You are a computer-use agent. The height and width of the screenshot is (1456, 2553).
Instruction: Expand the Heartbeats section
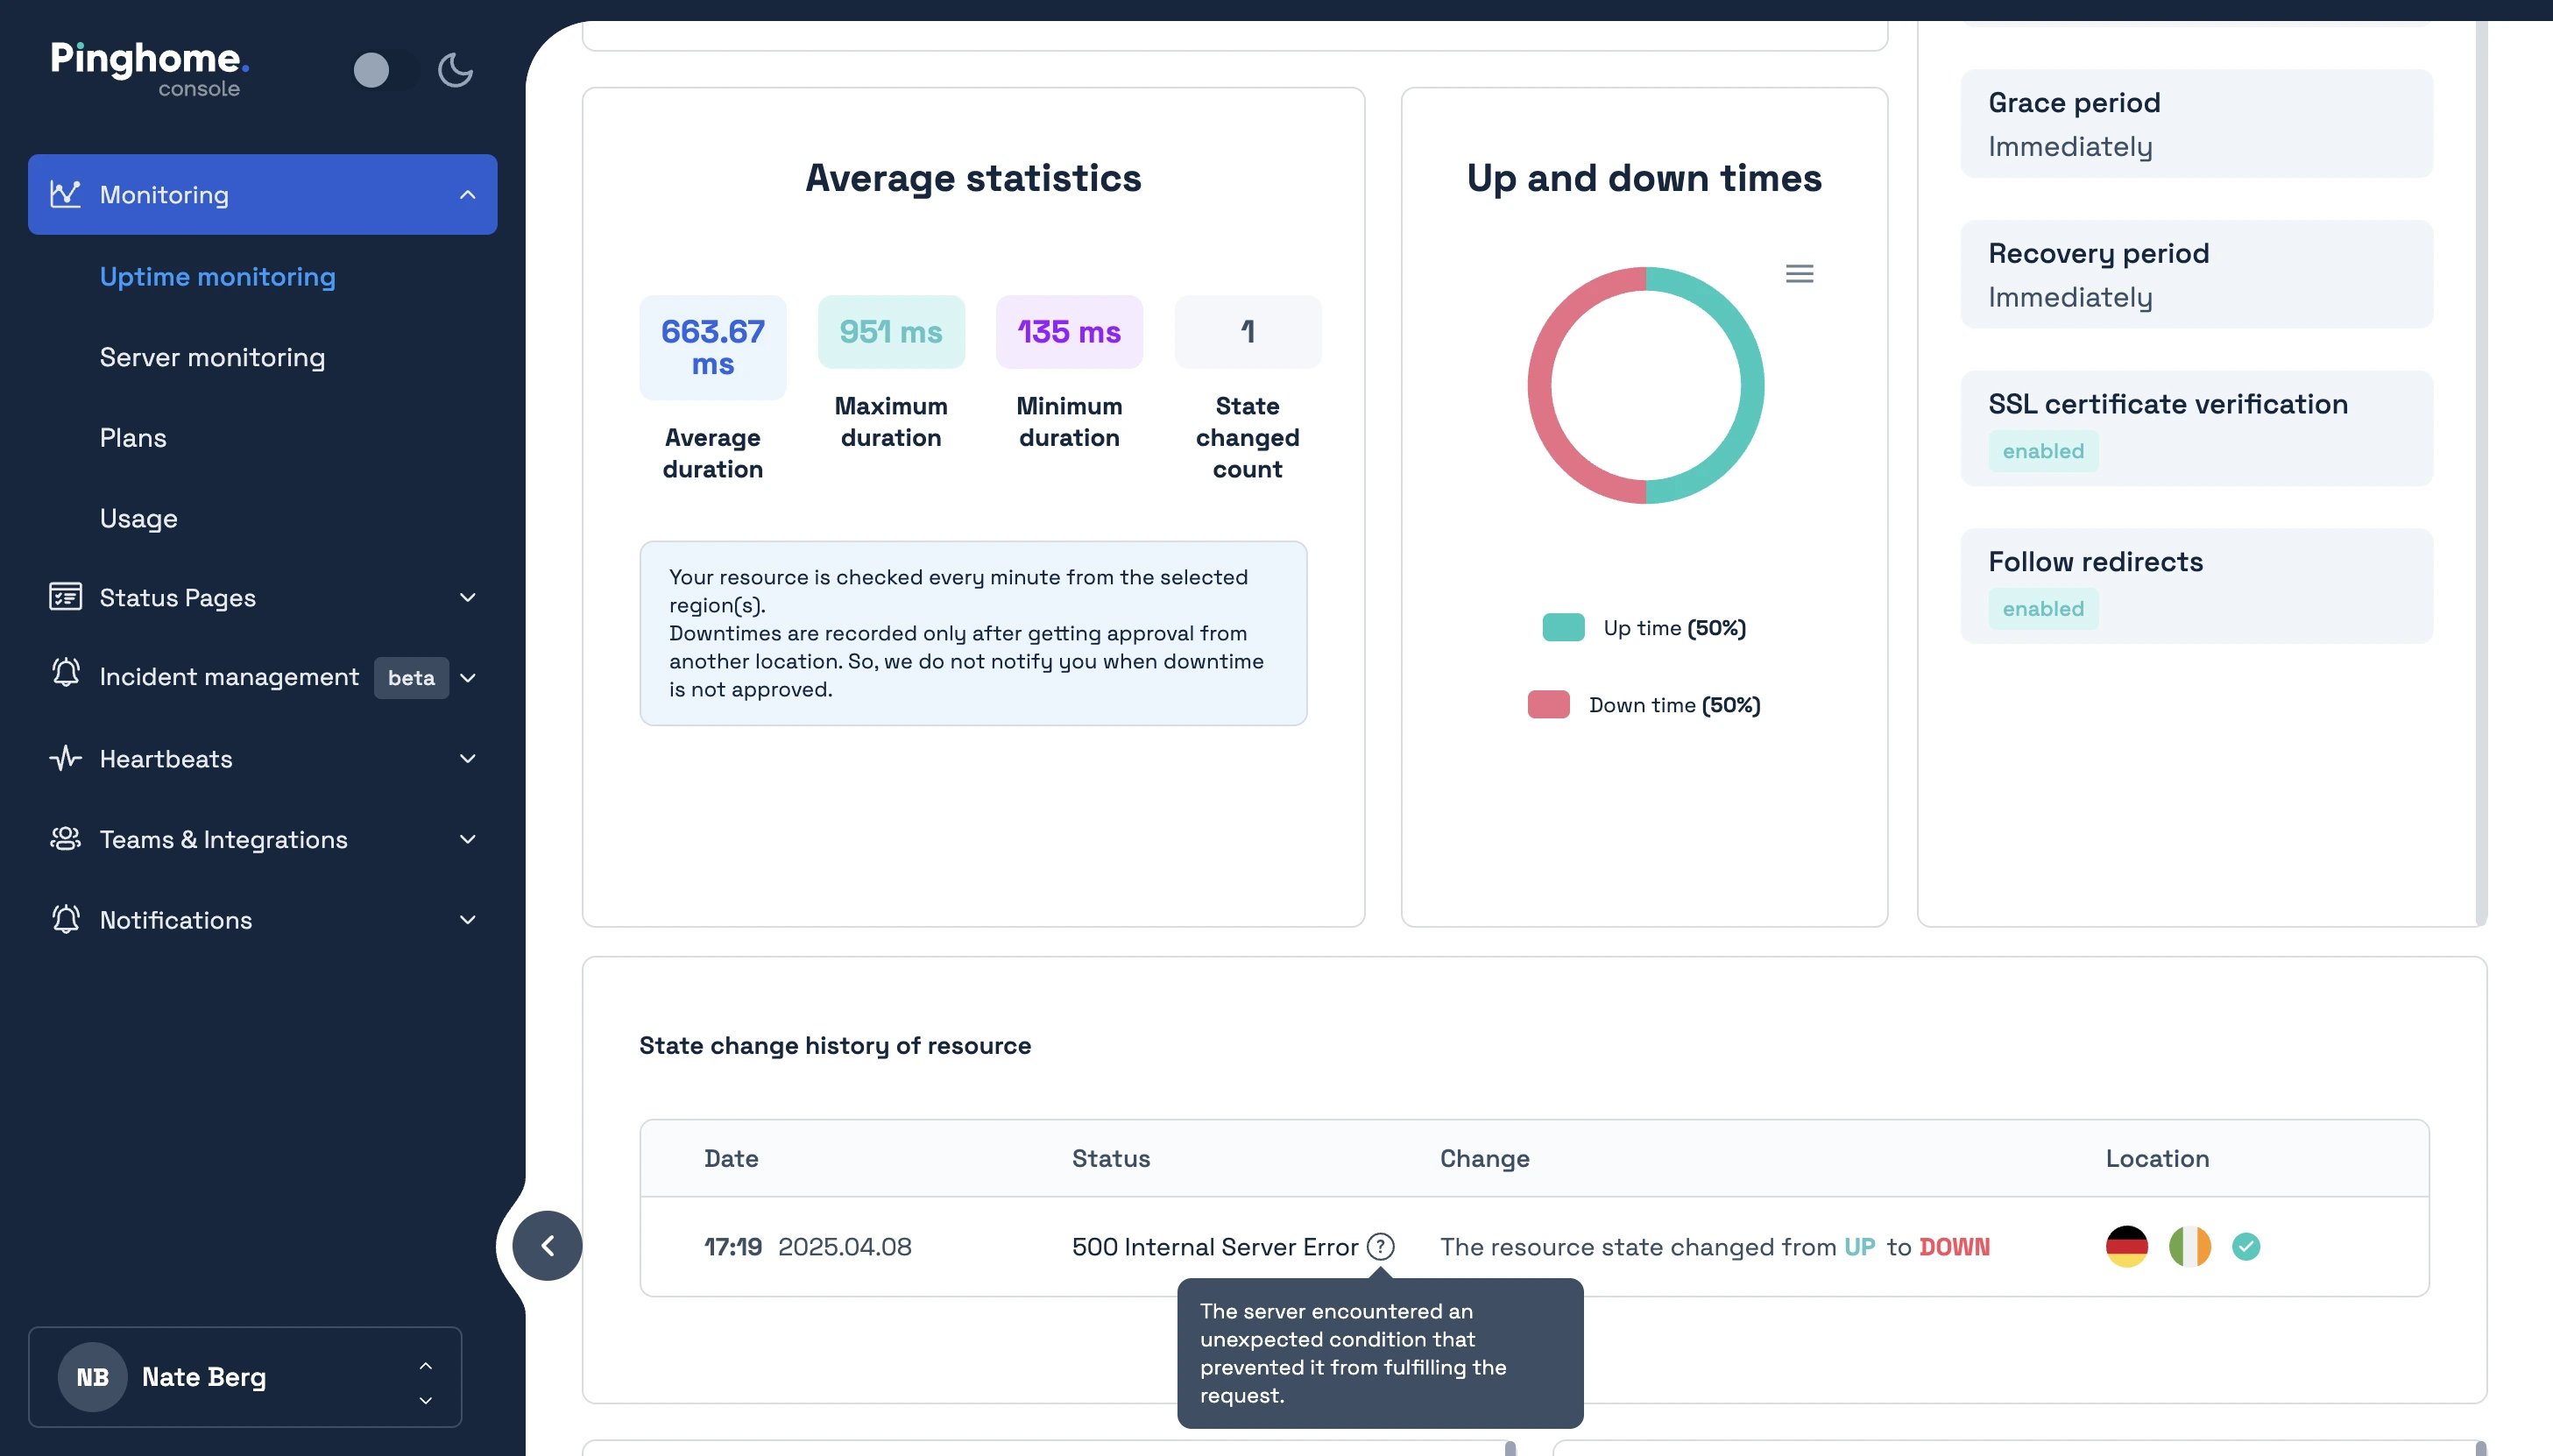tap(467, 758)
